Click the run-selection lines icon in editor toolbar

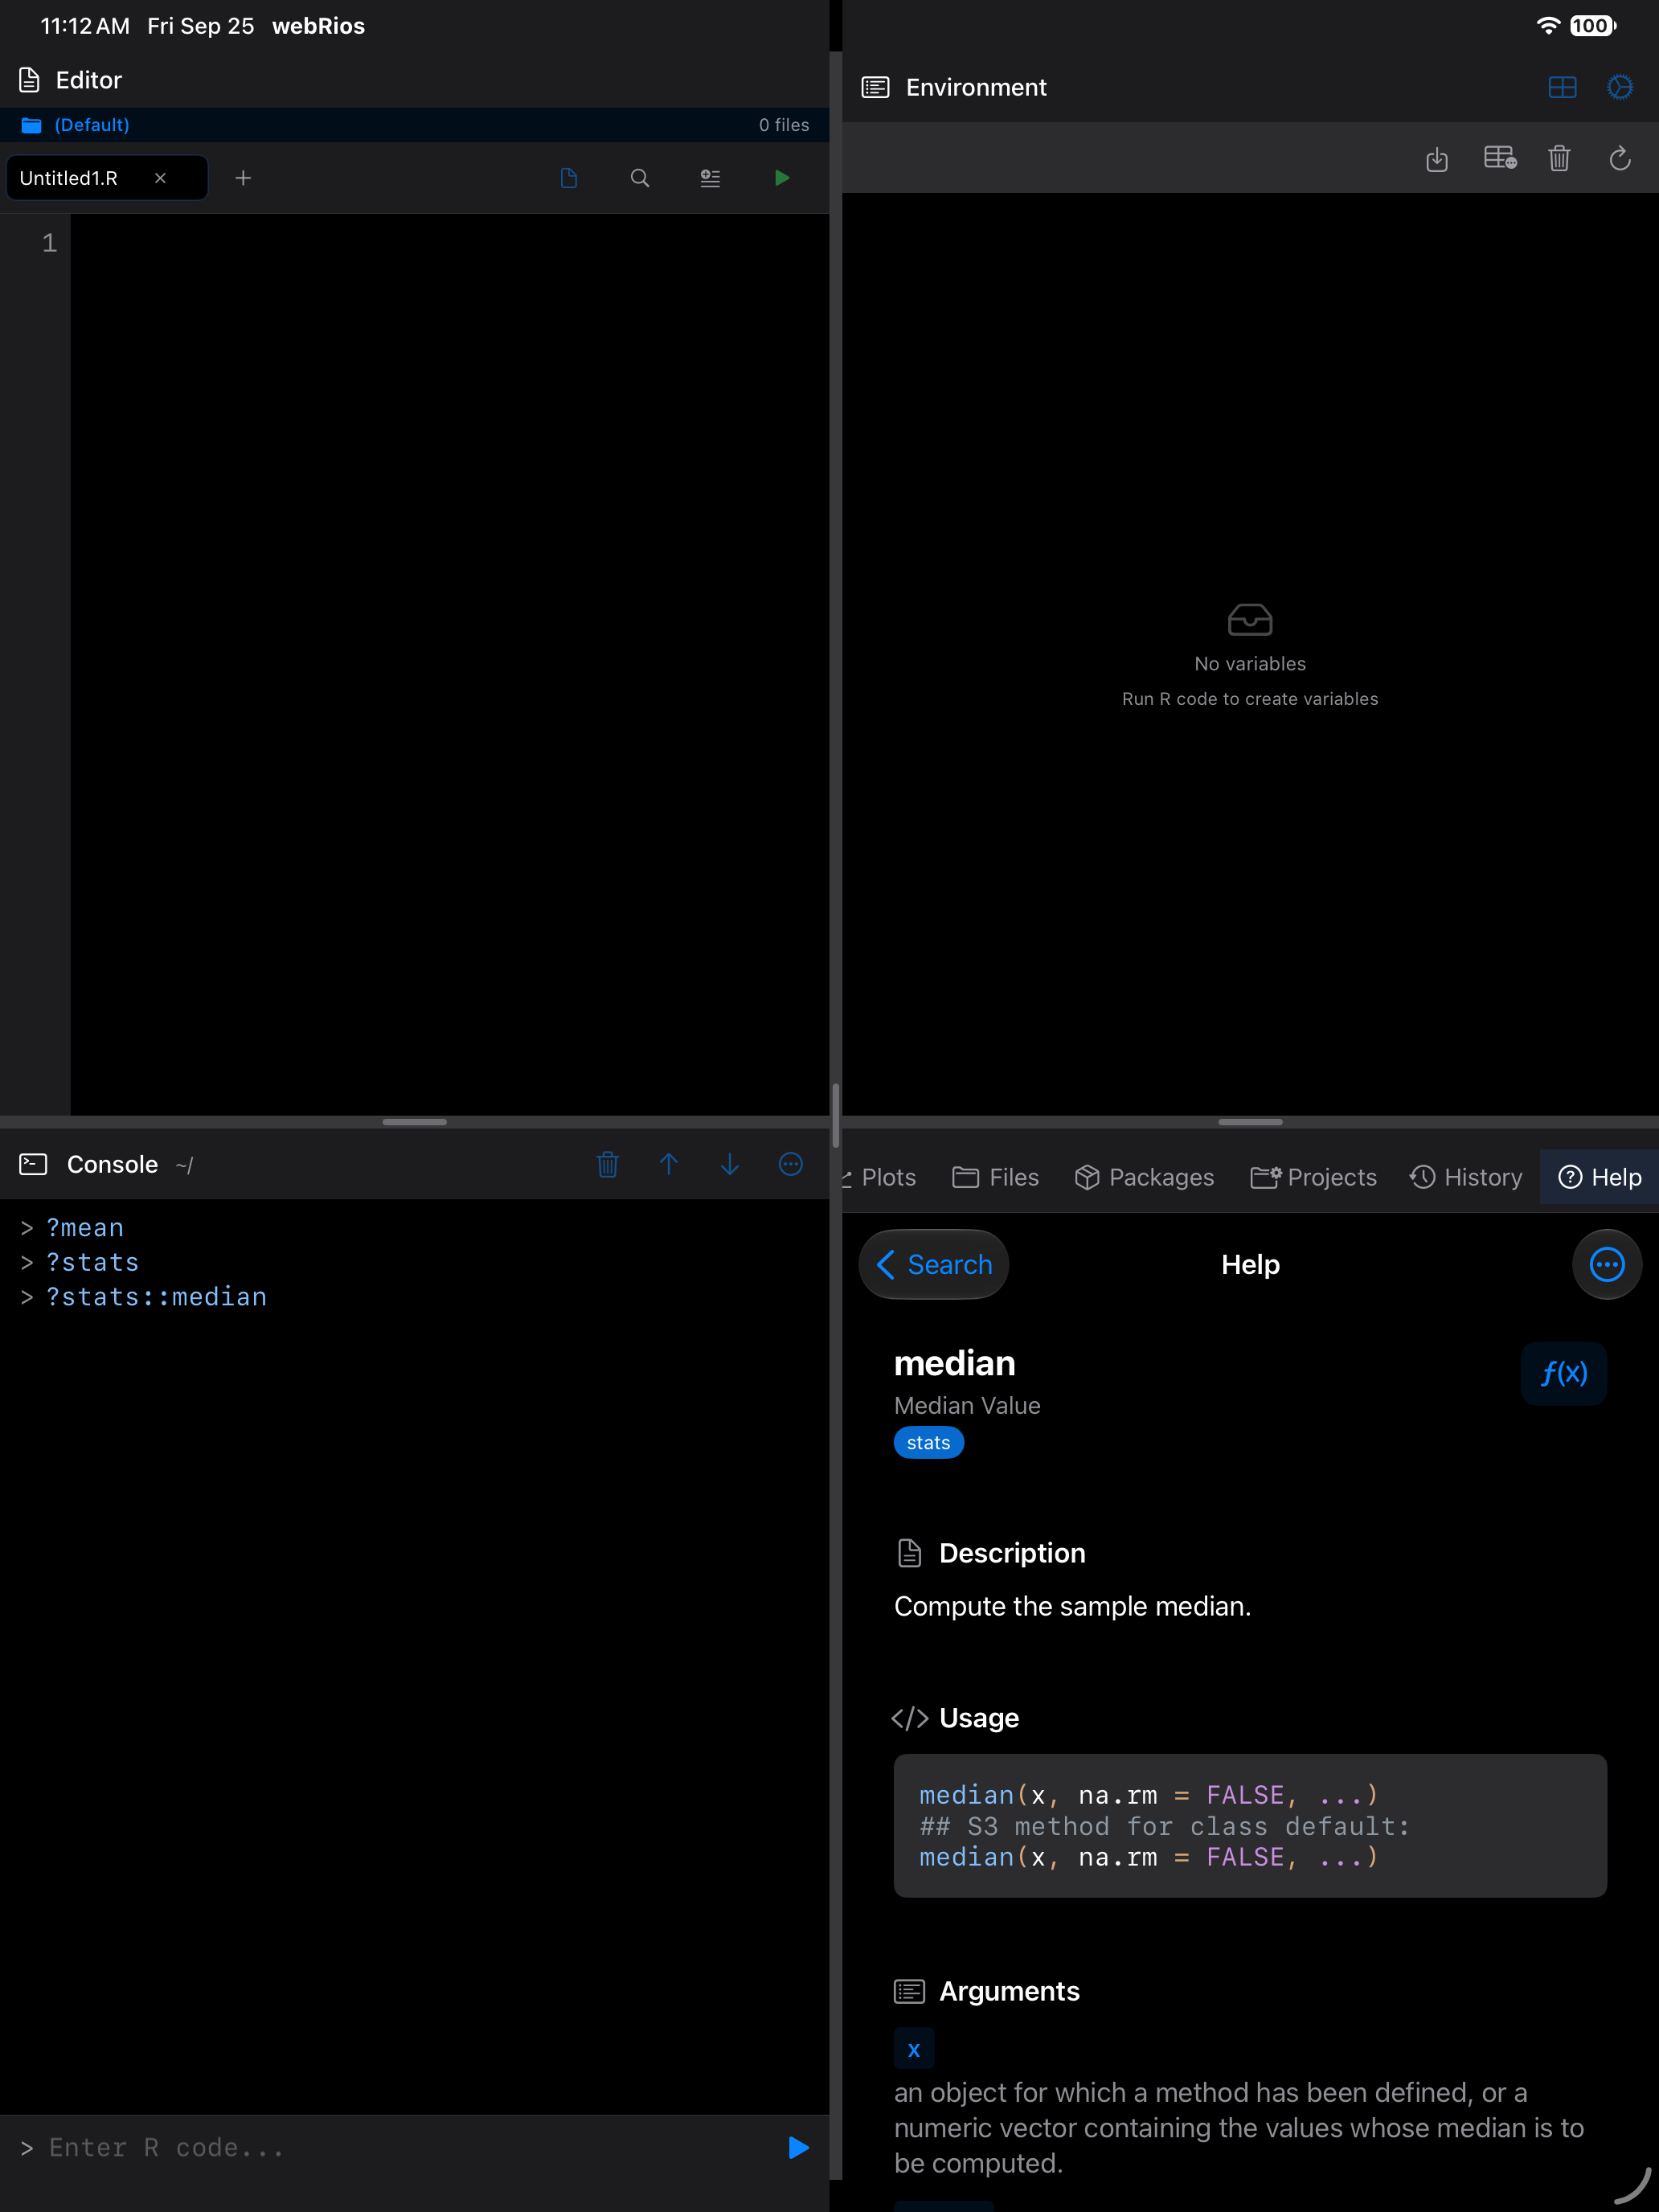click(x=710, y=178)
